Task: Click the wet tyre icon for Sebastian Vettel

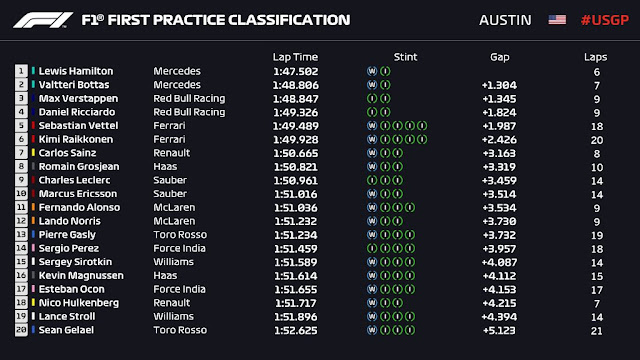Action: click(x=372, y=126)
